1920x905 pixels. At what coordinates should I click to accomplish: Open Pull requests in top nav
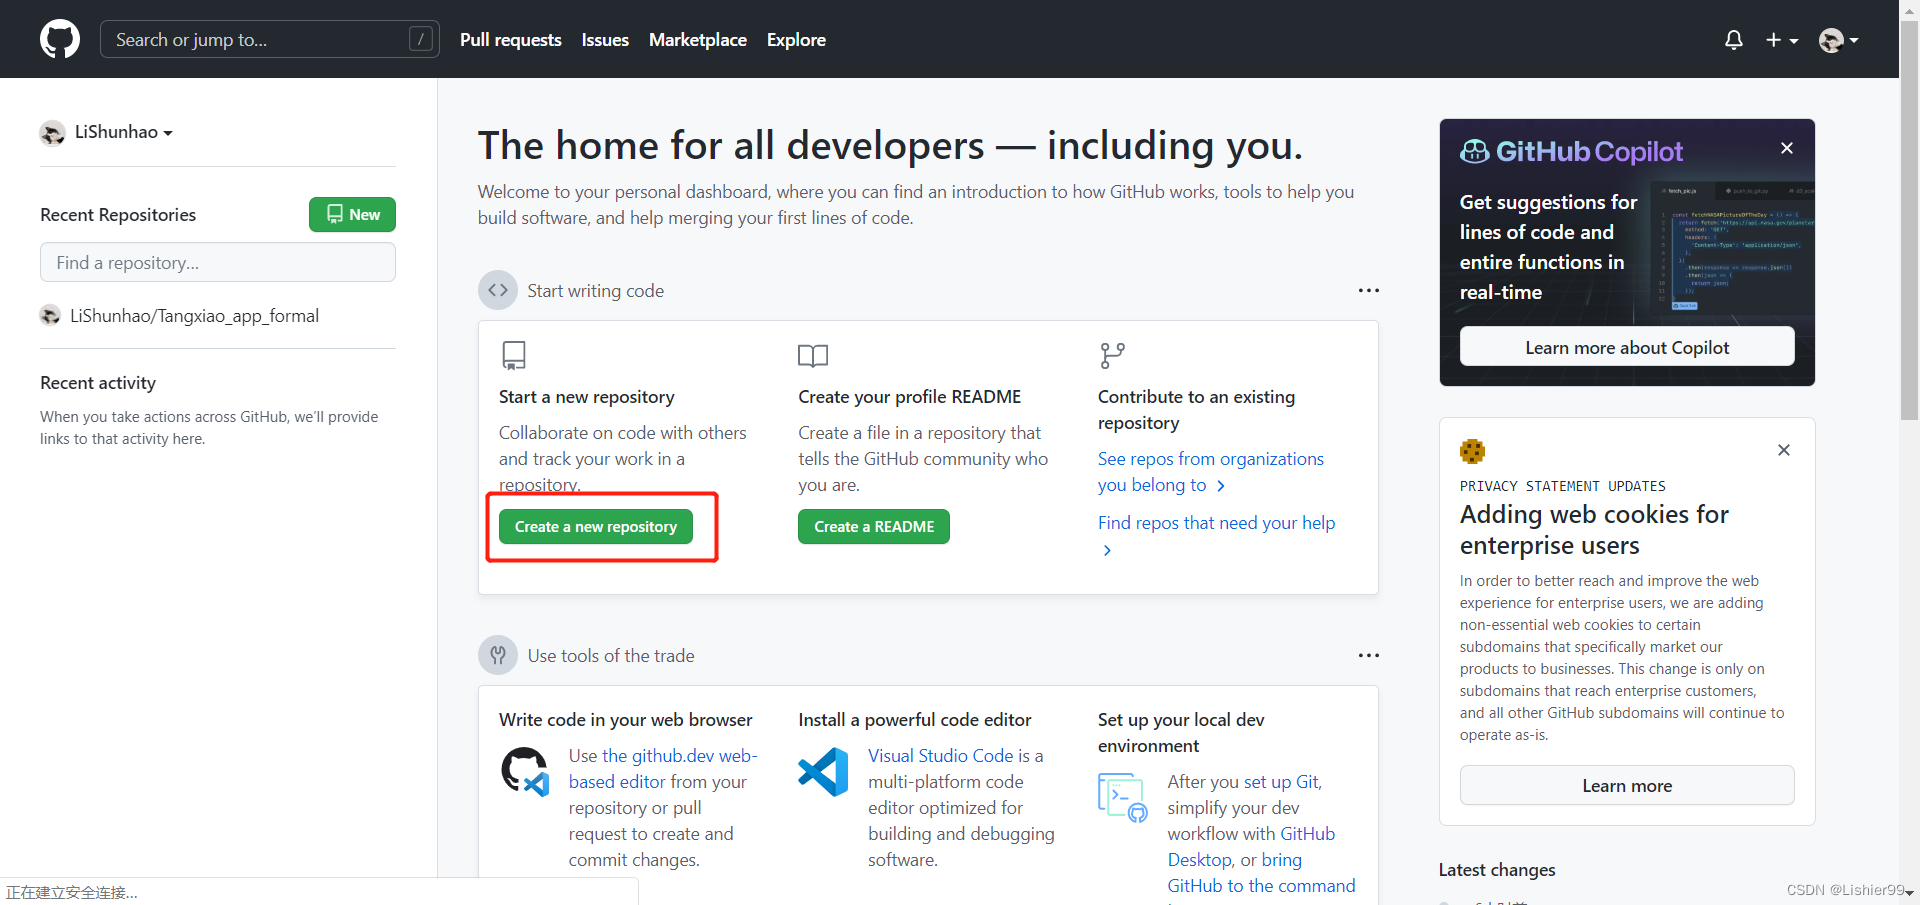(x=511, y=40)
